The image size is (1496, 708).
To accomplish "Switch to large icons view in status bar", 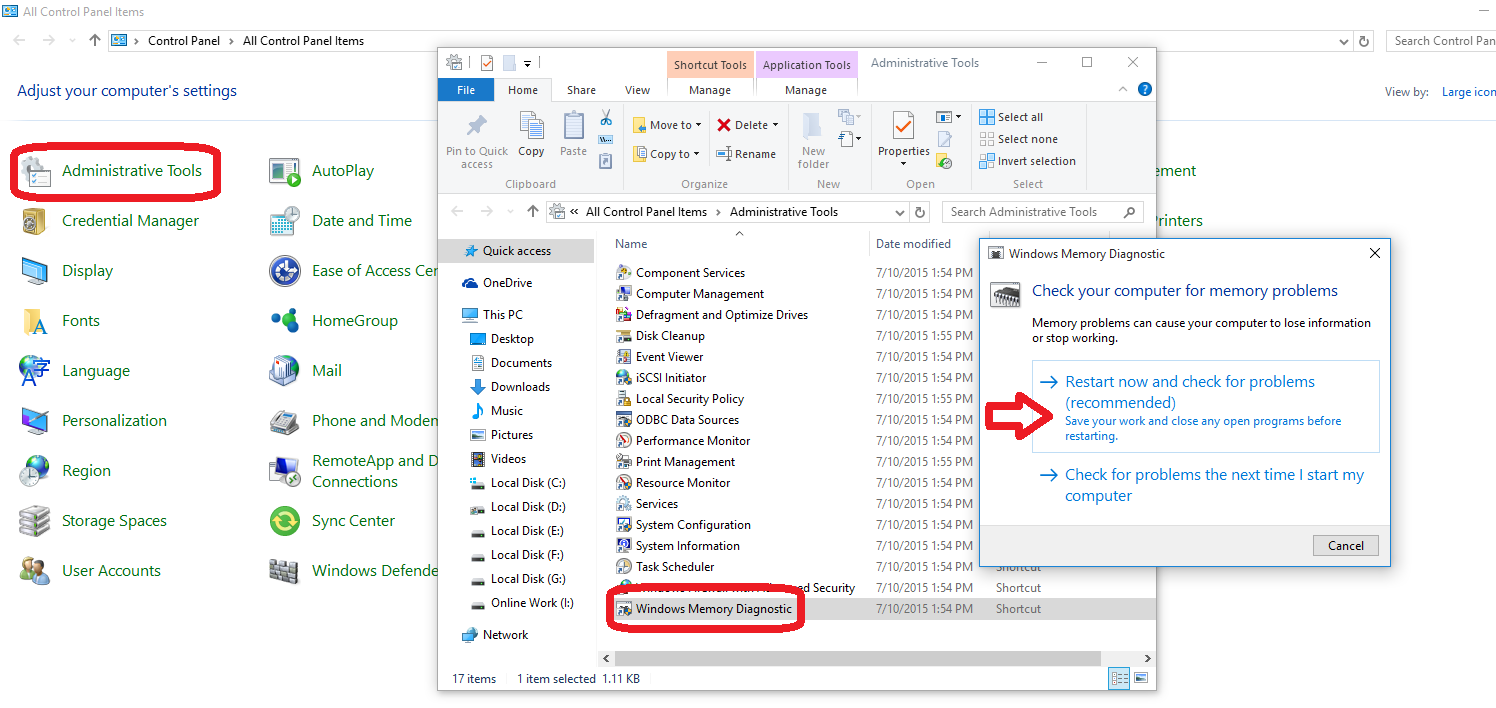I will point(1140,678).
